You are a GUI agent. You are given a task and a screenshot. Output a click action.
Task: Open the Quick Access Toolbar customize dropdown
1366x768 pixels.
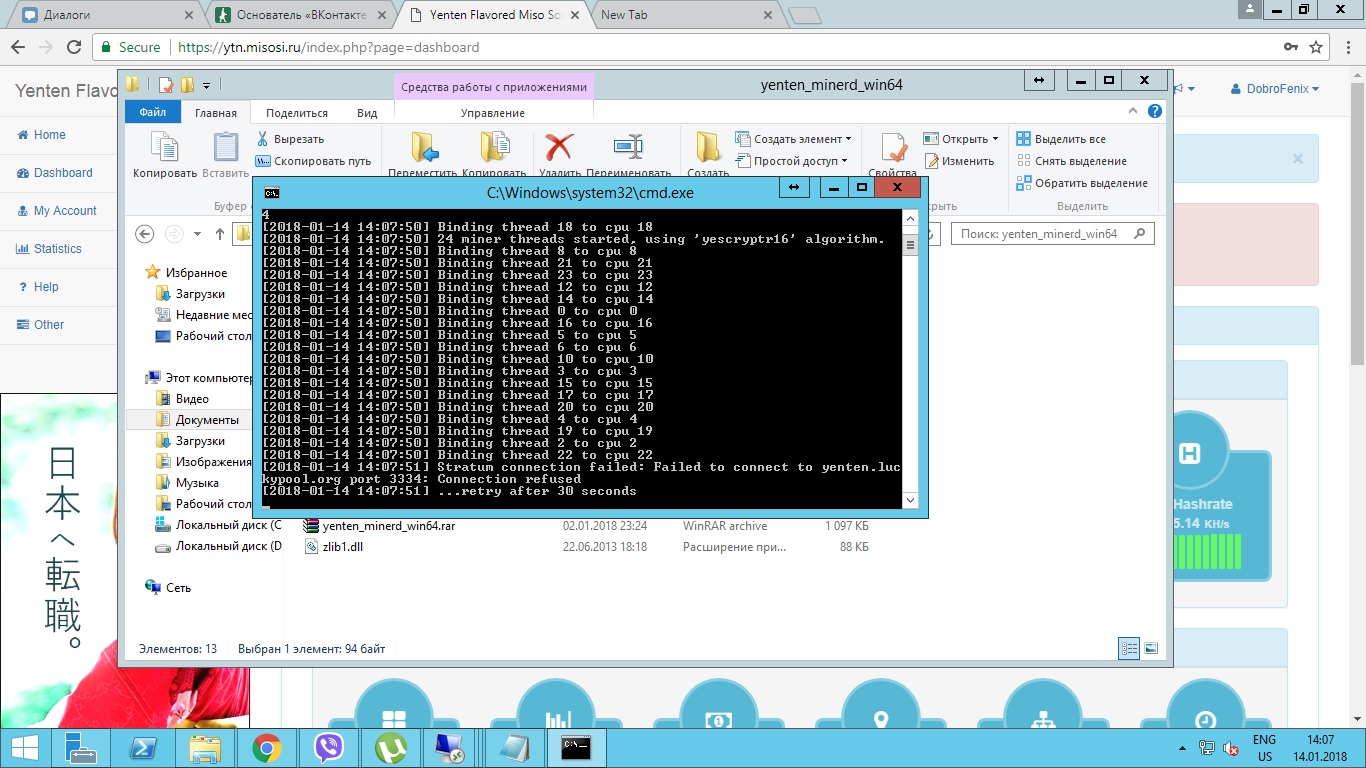[x=207, y=85]
